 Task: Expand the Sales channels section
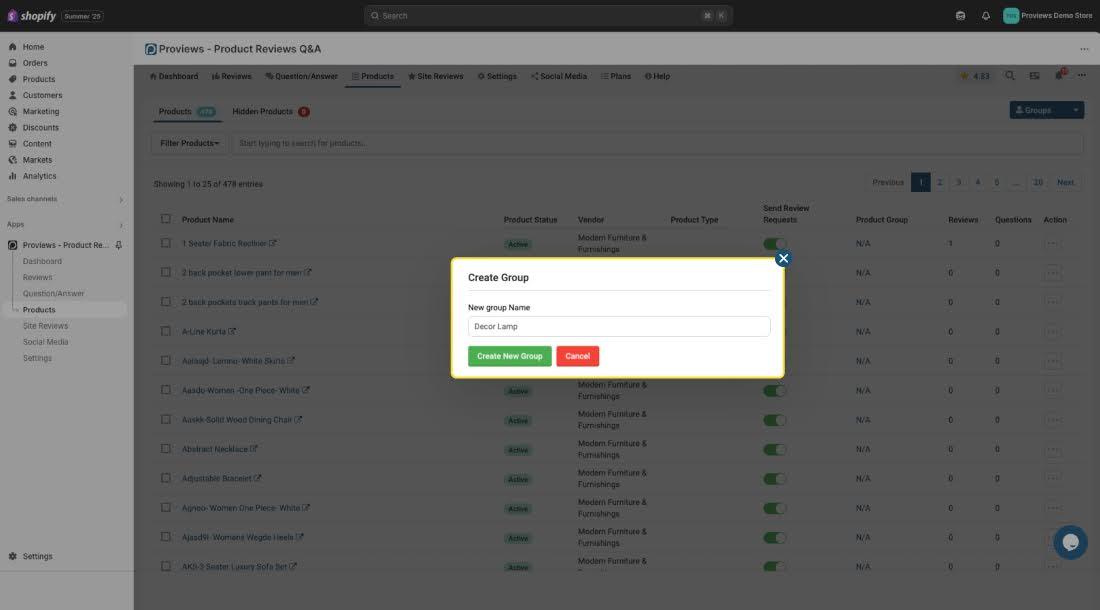(x=121, y=200)
